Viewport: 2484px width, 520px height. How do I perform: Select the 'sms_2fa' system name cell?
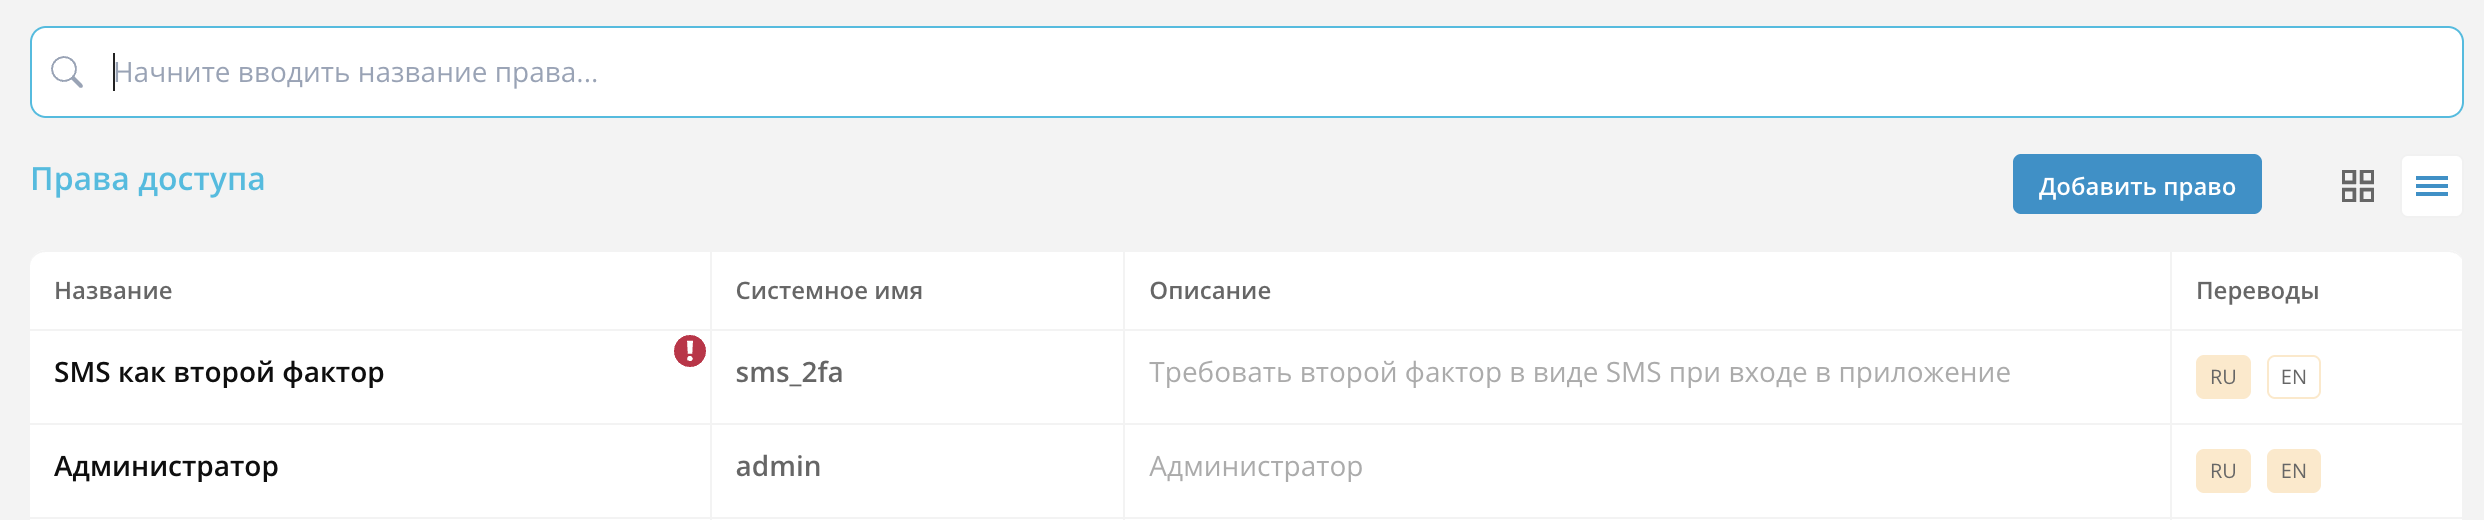tap(789, 373)
